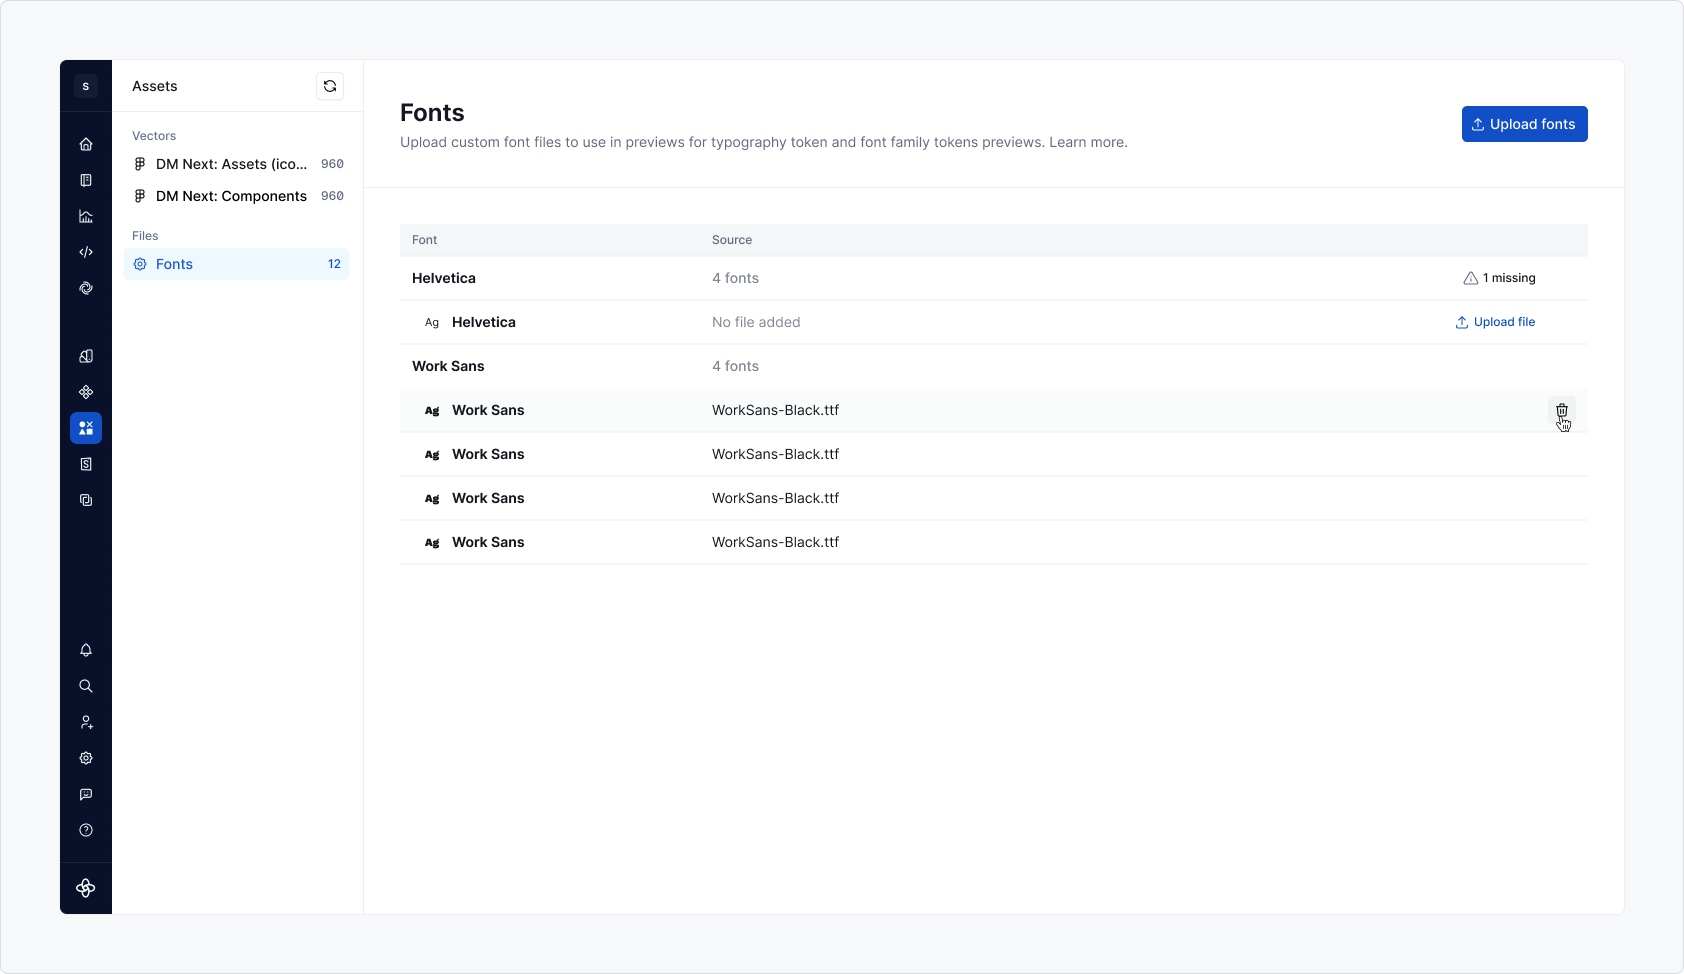Delete the font using the trash icon
Viewport: 1684px width, 974px height.
(1562, 410)
